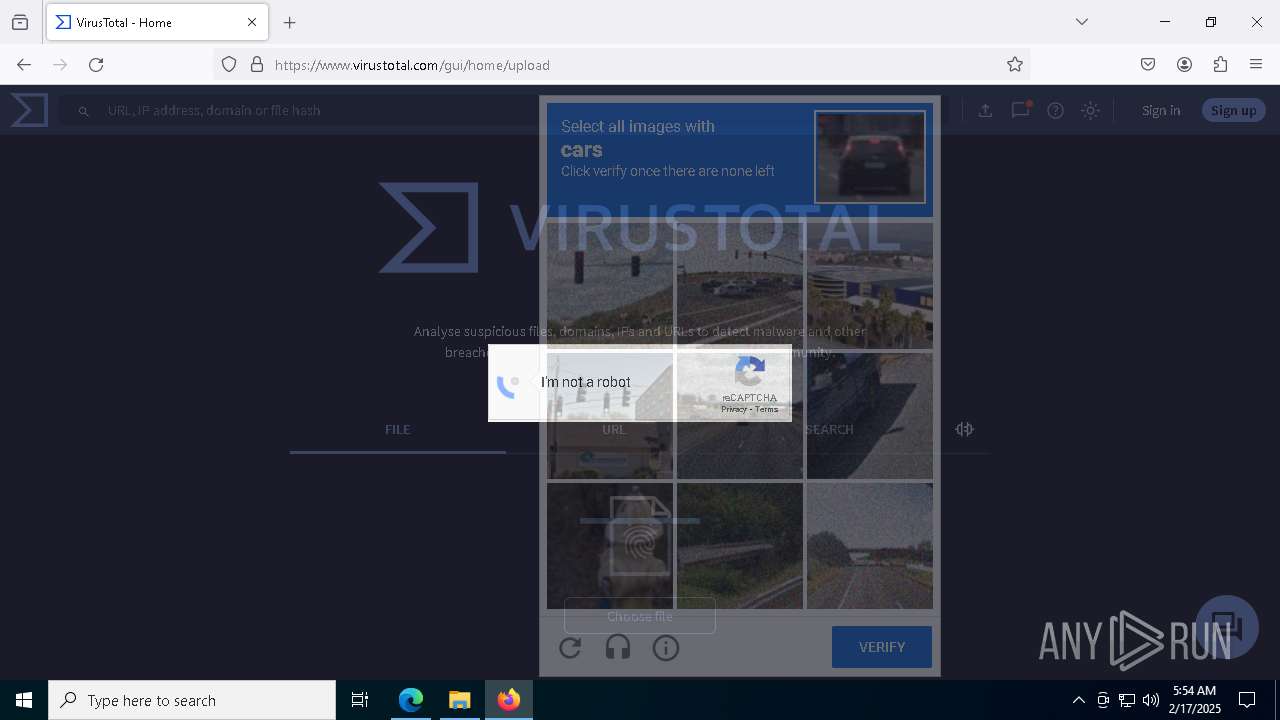This screenshot has height=720, width=1280.
Task: Open the Firefox account icon
Action: [1184, 65]
